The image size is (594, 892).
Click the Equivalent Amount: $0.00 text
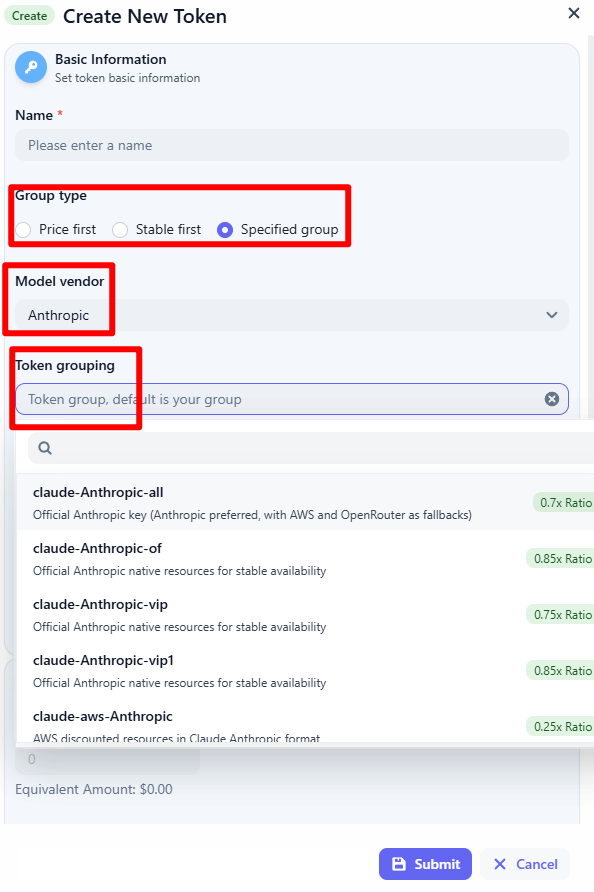point(94,790)
